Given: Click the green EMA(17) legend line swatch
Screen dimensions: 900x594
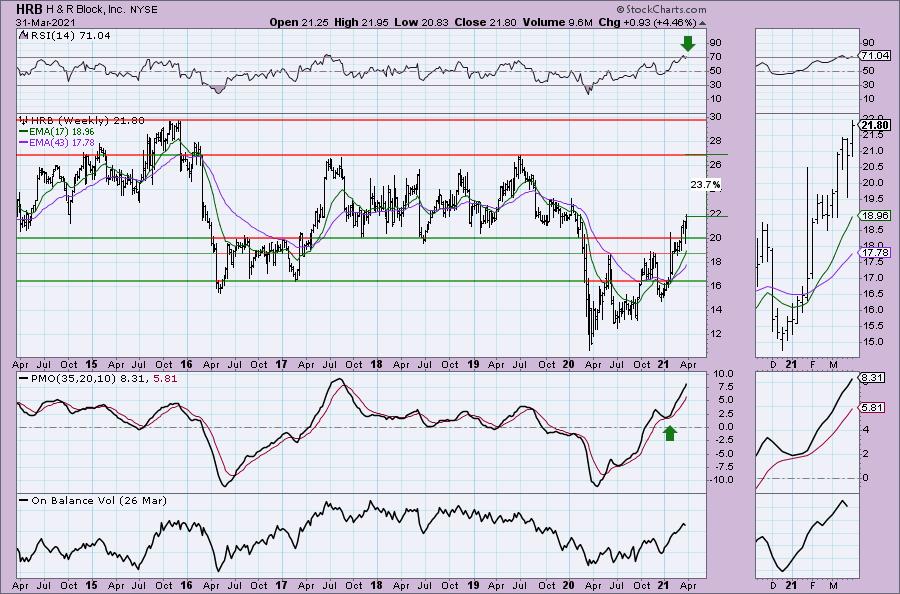Looking at the screenshot, I should (x=24, y=131).
